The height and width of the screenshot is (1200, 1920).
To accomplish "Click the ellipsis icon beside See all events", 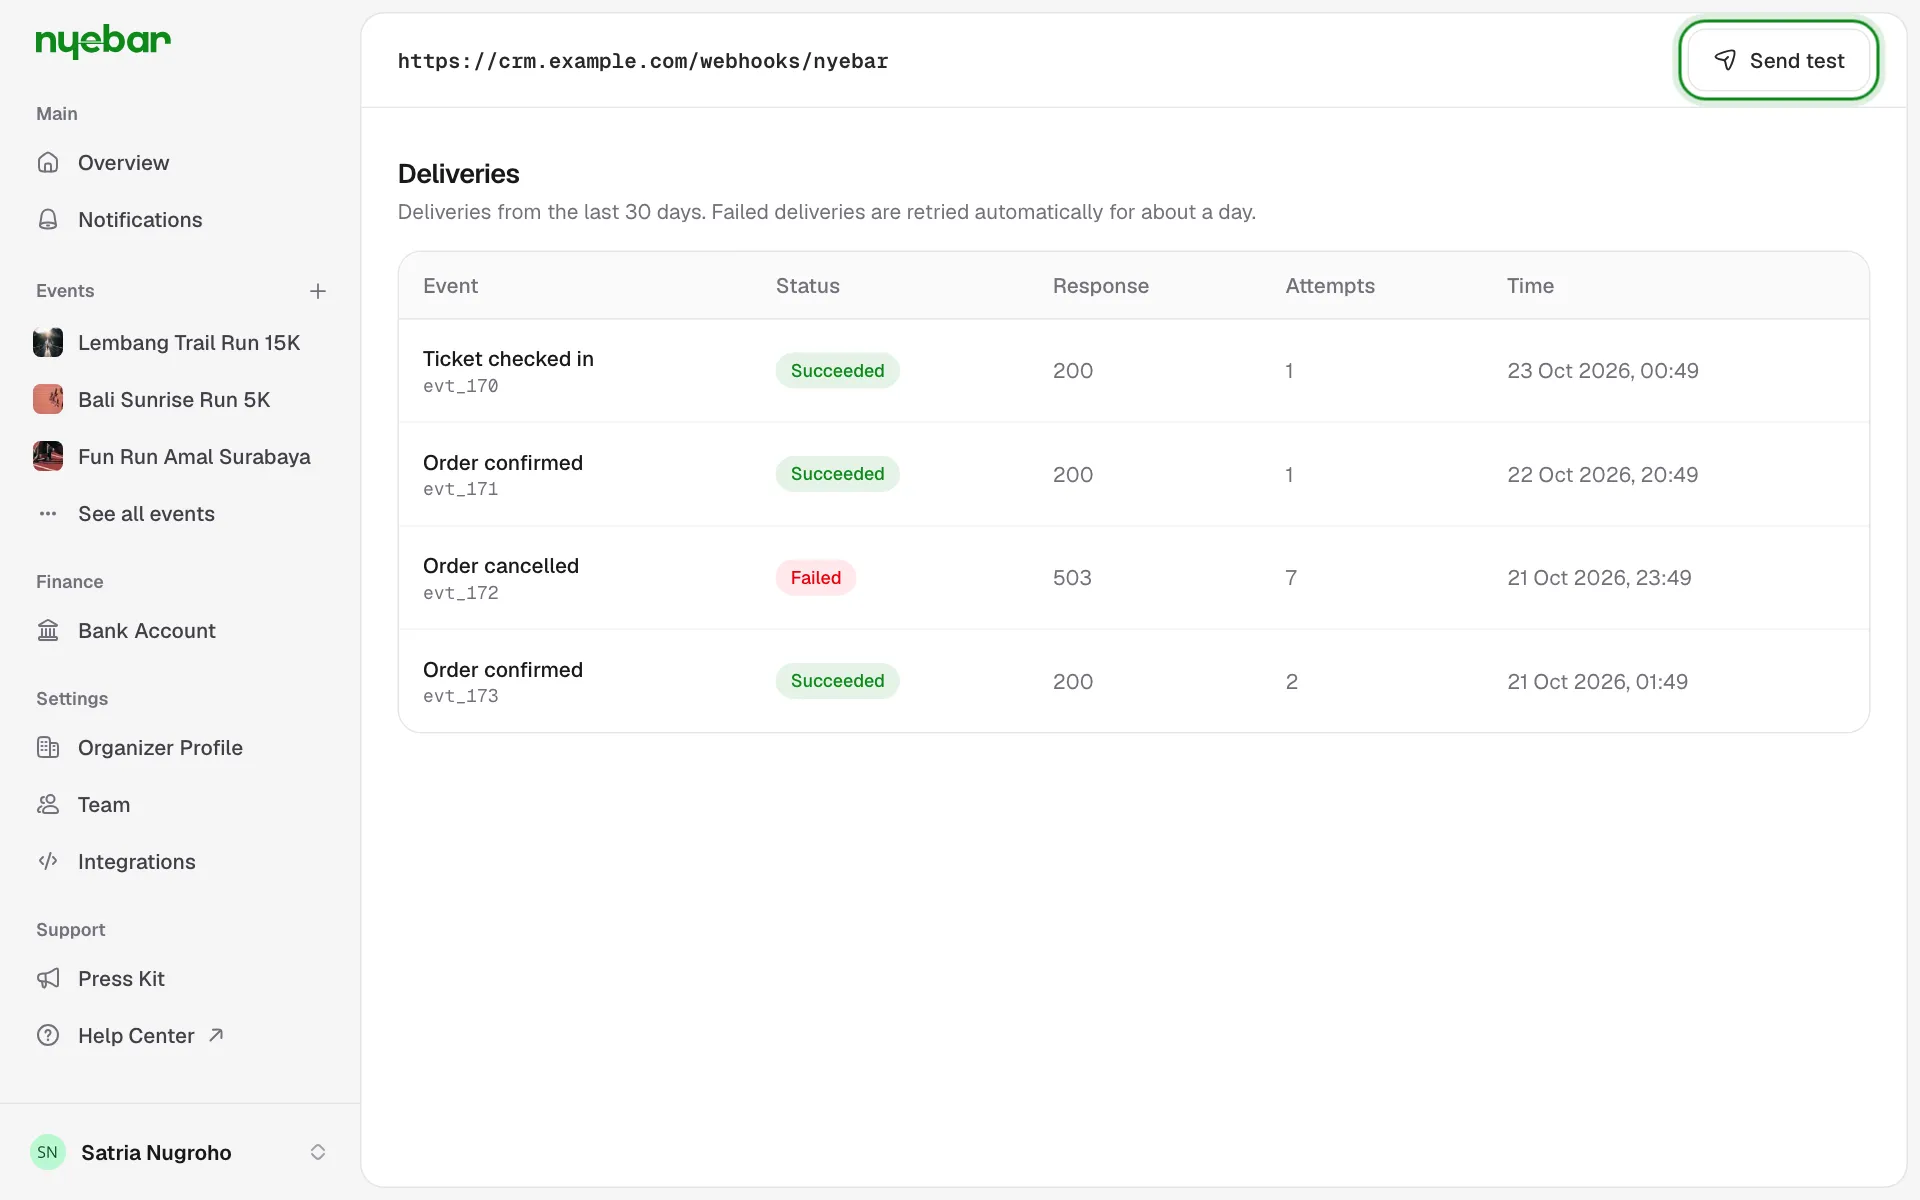I will point(48,514).
